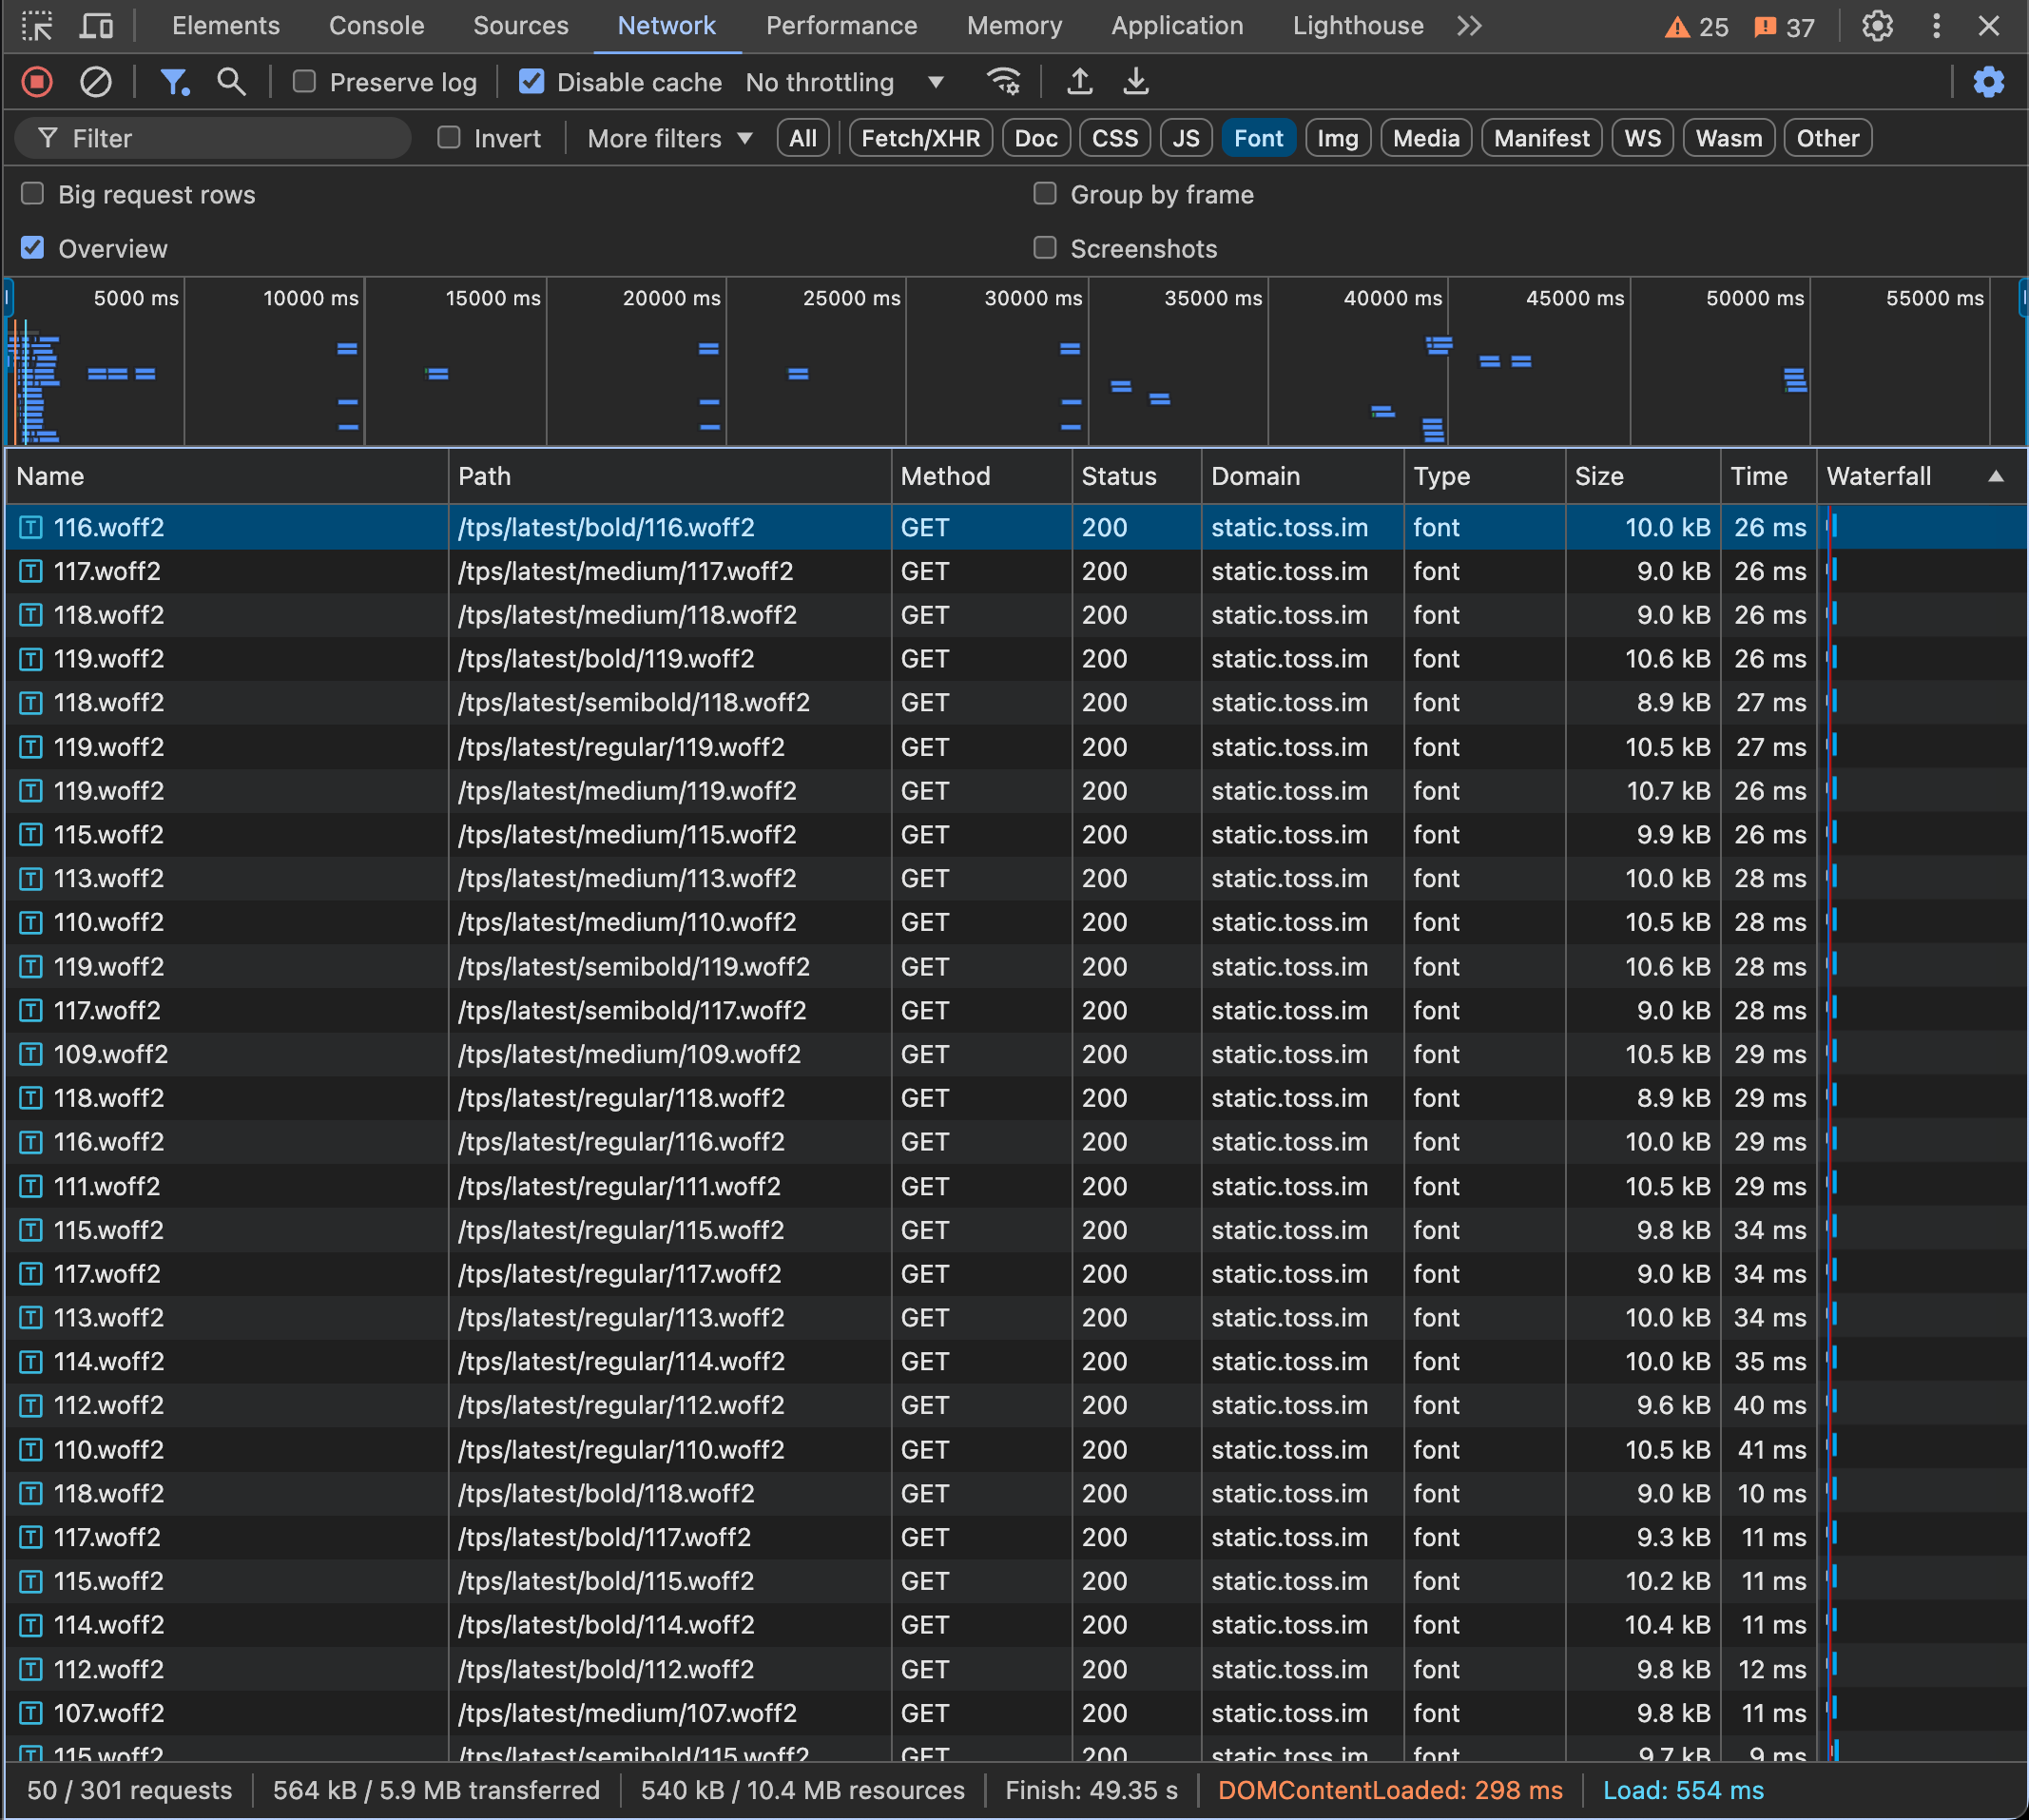Switch to the Console tab
Viewport: 2029px width, 1820px height.
coord(377,26)
